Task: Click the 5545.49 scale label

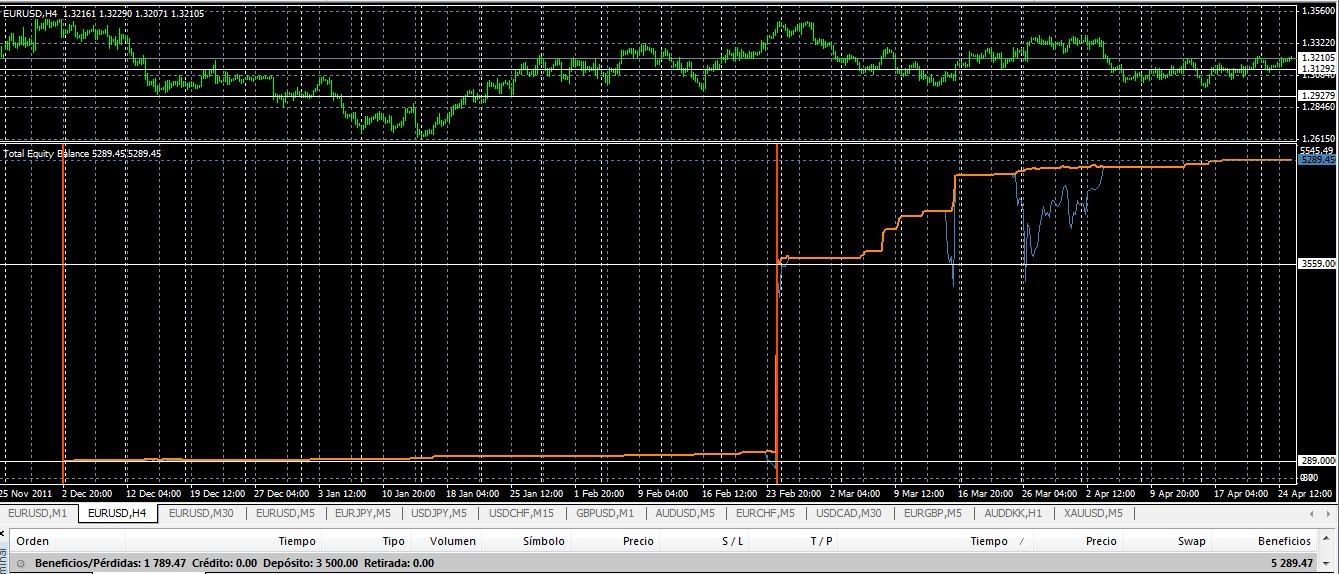Action: click(x=1317, y=150)
